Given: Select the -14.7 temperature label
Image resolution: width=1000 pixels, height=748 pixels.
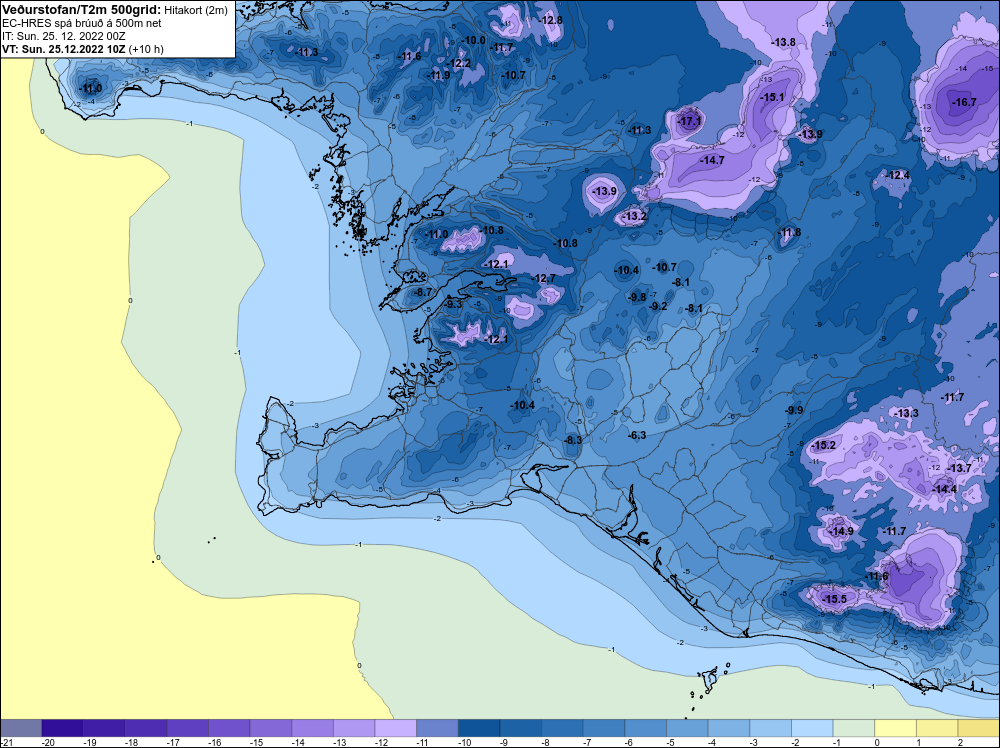Looking at the screenshot, I should coord(712,160).
